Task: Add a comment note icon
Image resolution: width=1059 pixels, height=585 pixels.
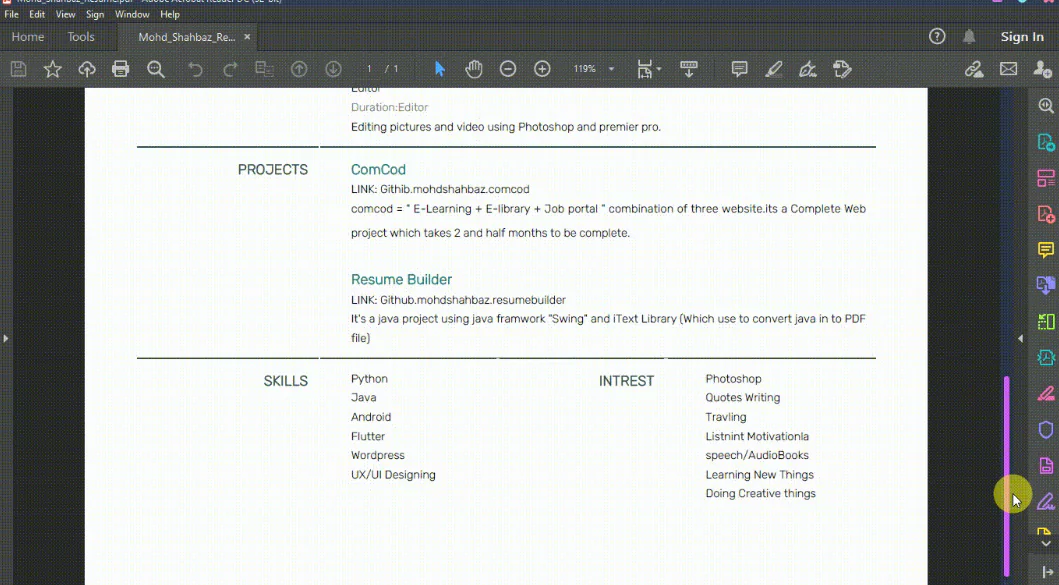Action: (x=740, y=69)
